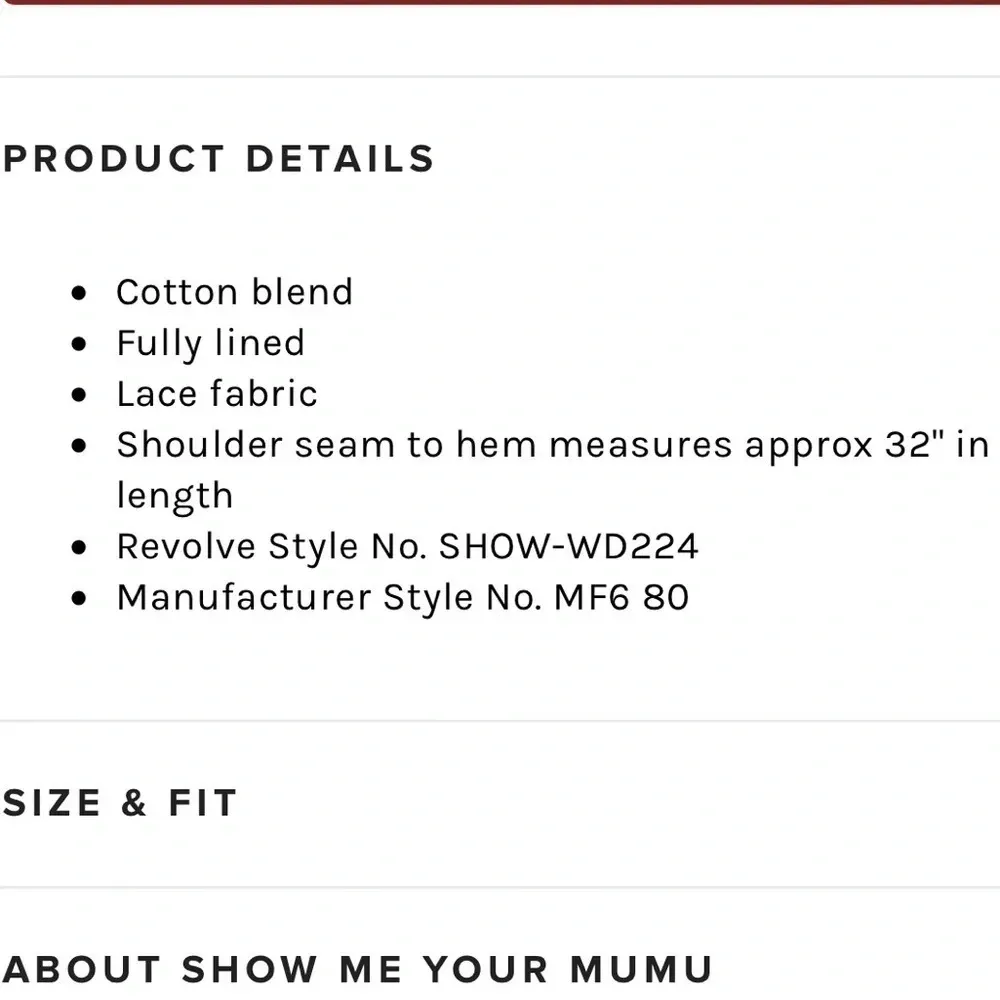Click the "Lace fabric" detail text

(x=217, y=394)
